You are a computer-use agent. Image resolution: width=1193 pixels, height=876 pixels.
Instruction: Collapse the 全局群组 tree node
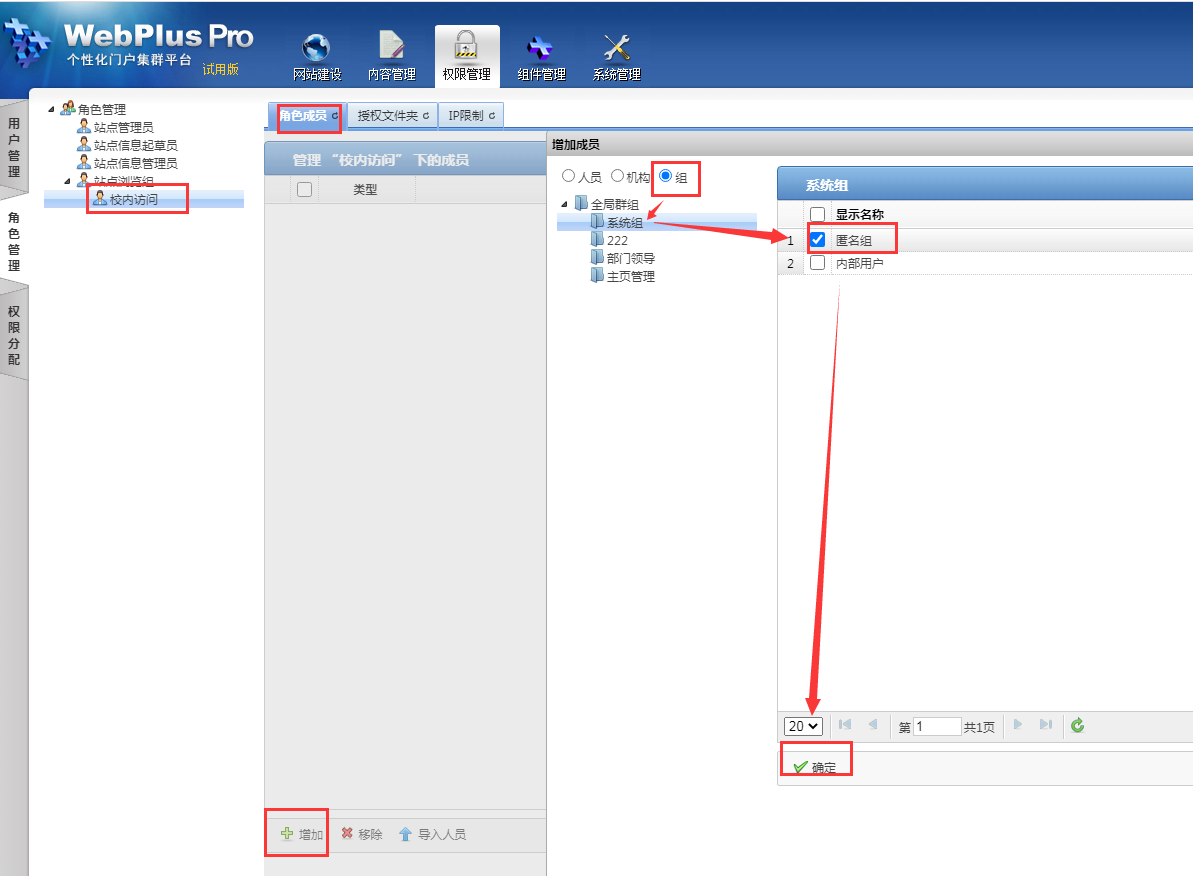point(564,205)
